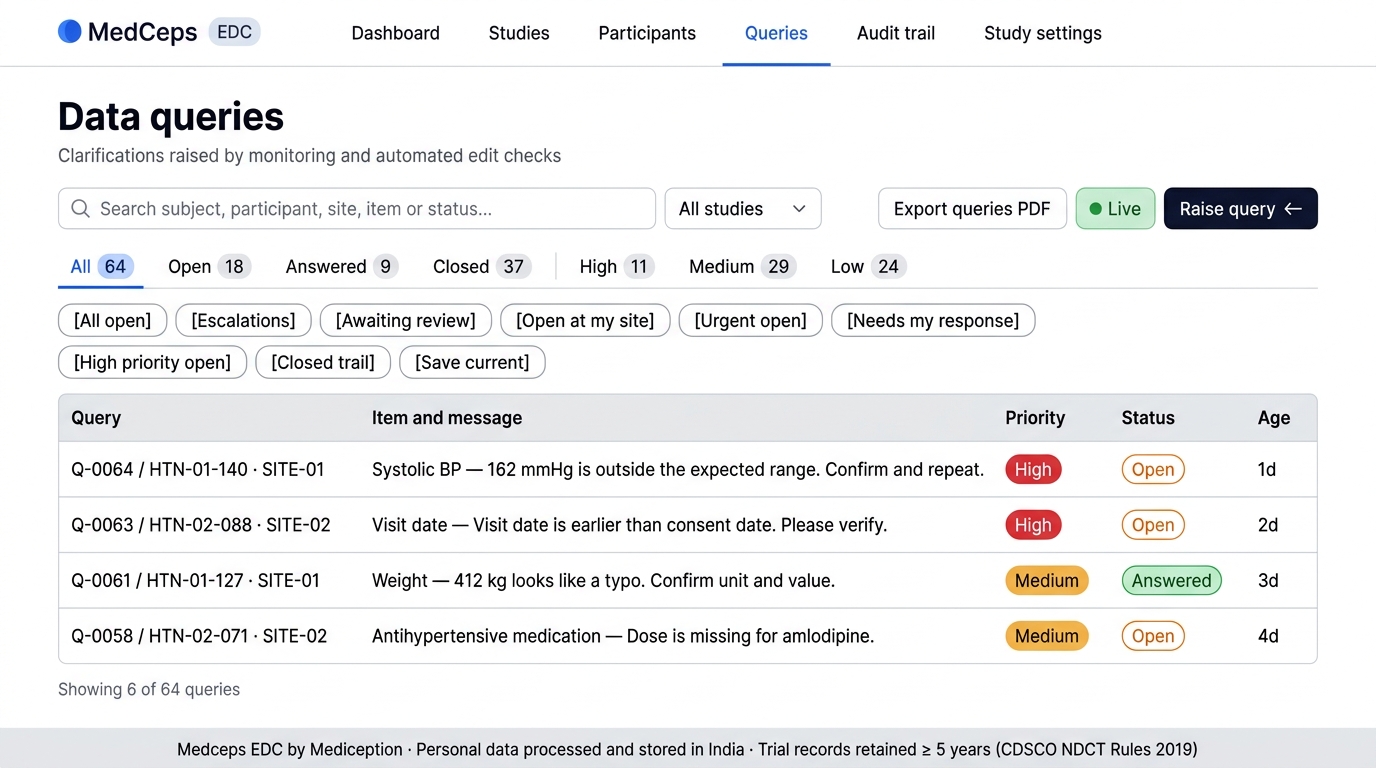Apply the [Open at my site] filter

tap(585, 321)
